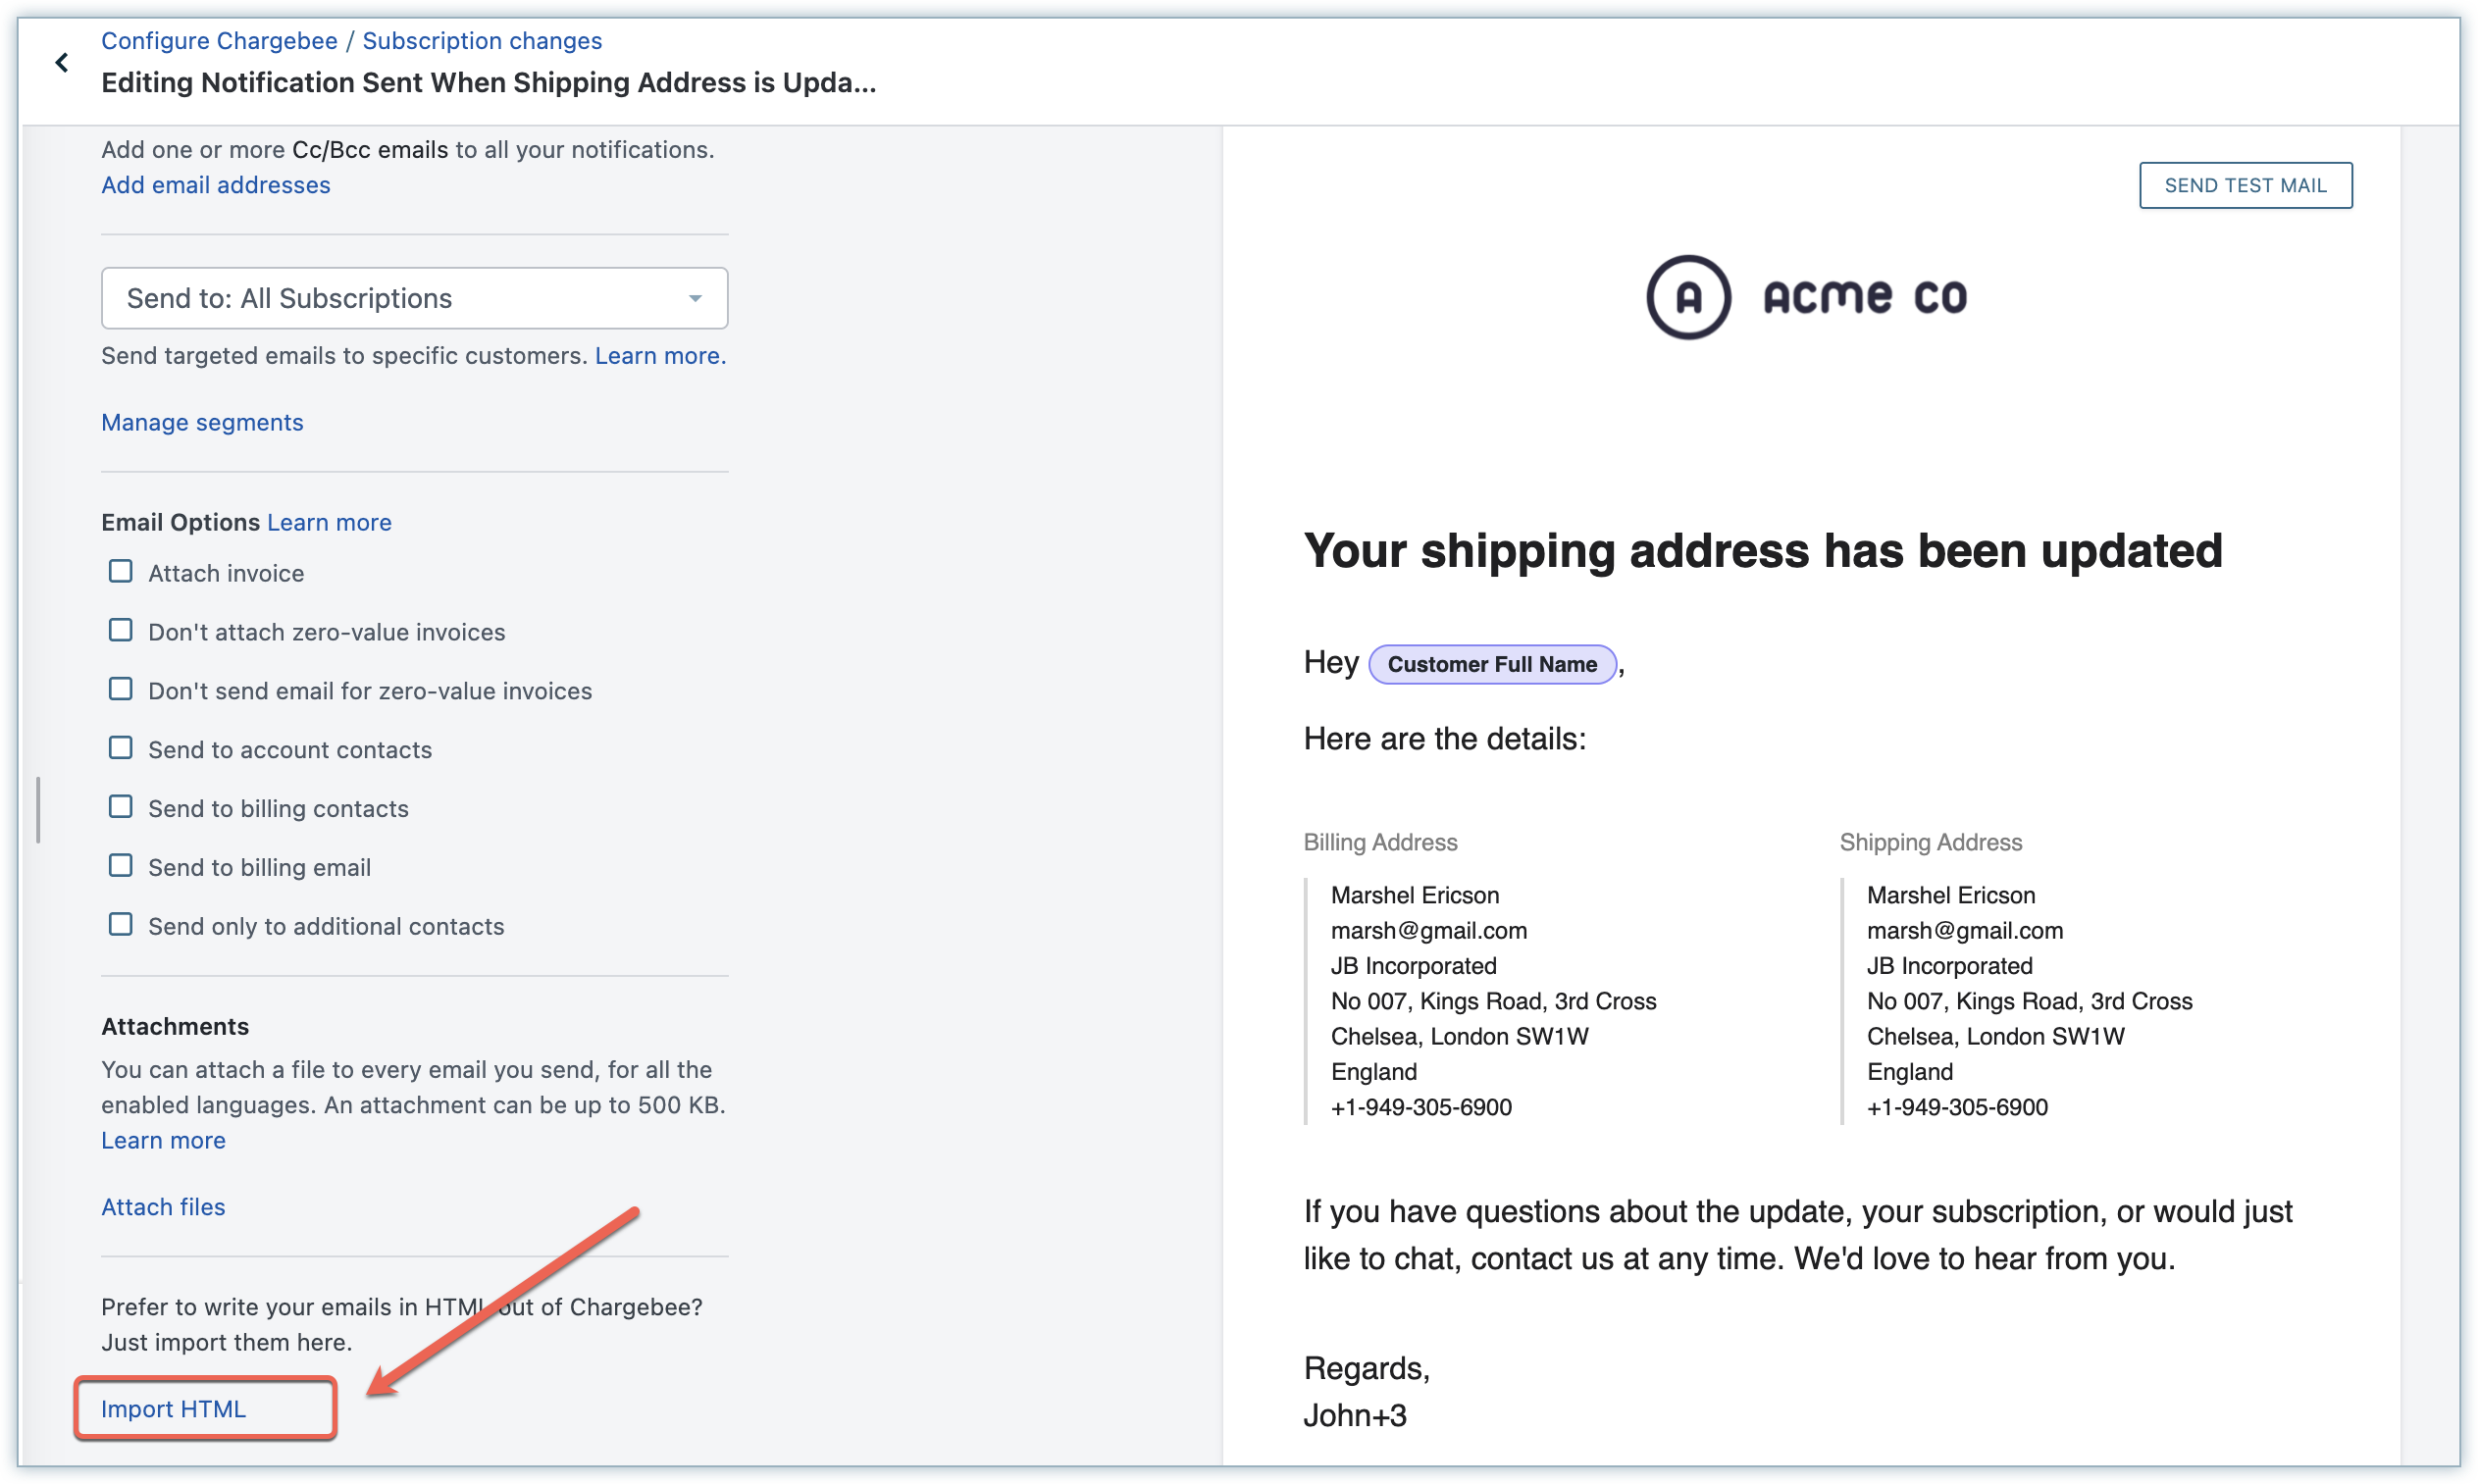Select the Customer Full Name placeholder tag
The height and width of the screenshot is (1484, 2478).
point(1492,664)
